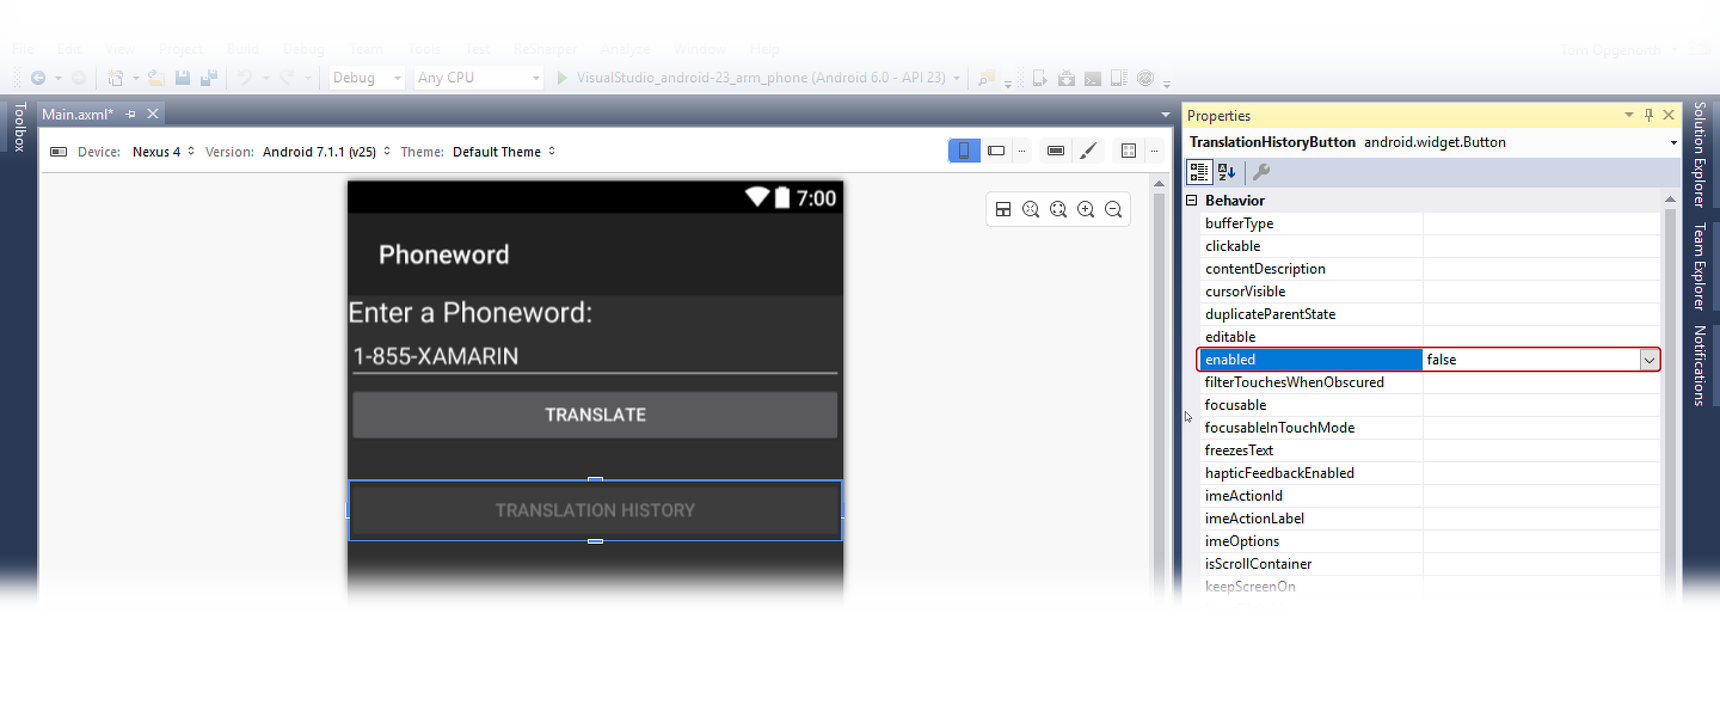This screenshot has height=705, width=1720.
Task: Open the Team Explorer side tab
Action: (x=1699, y=266)
